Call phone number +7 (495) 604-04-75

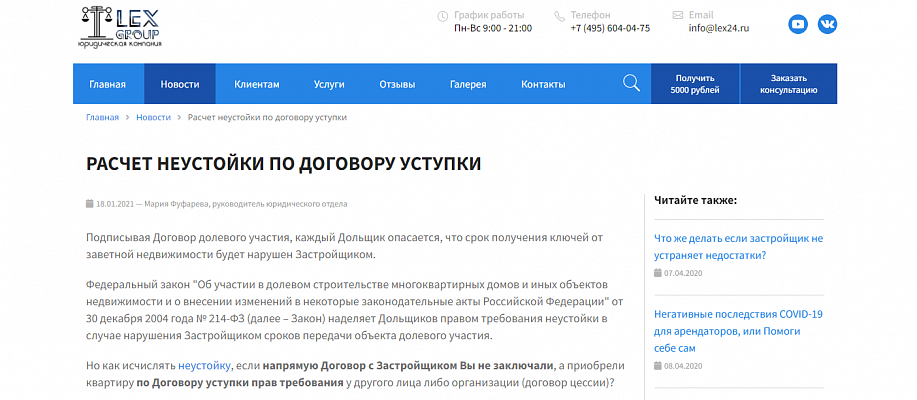coord(610,28)
